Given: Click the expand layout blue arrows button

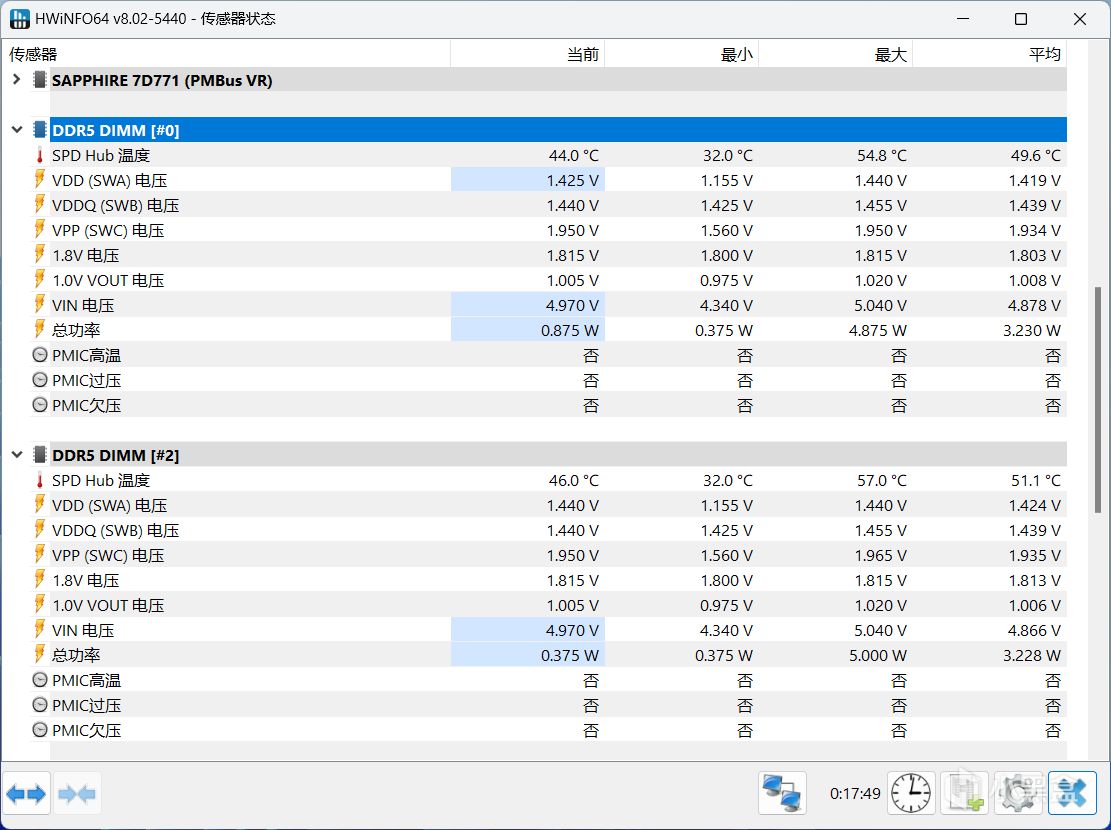Looking at the screenshot, I should [26, 793].
